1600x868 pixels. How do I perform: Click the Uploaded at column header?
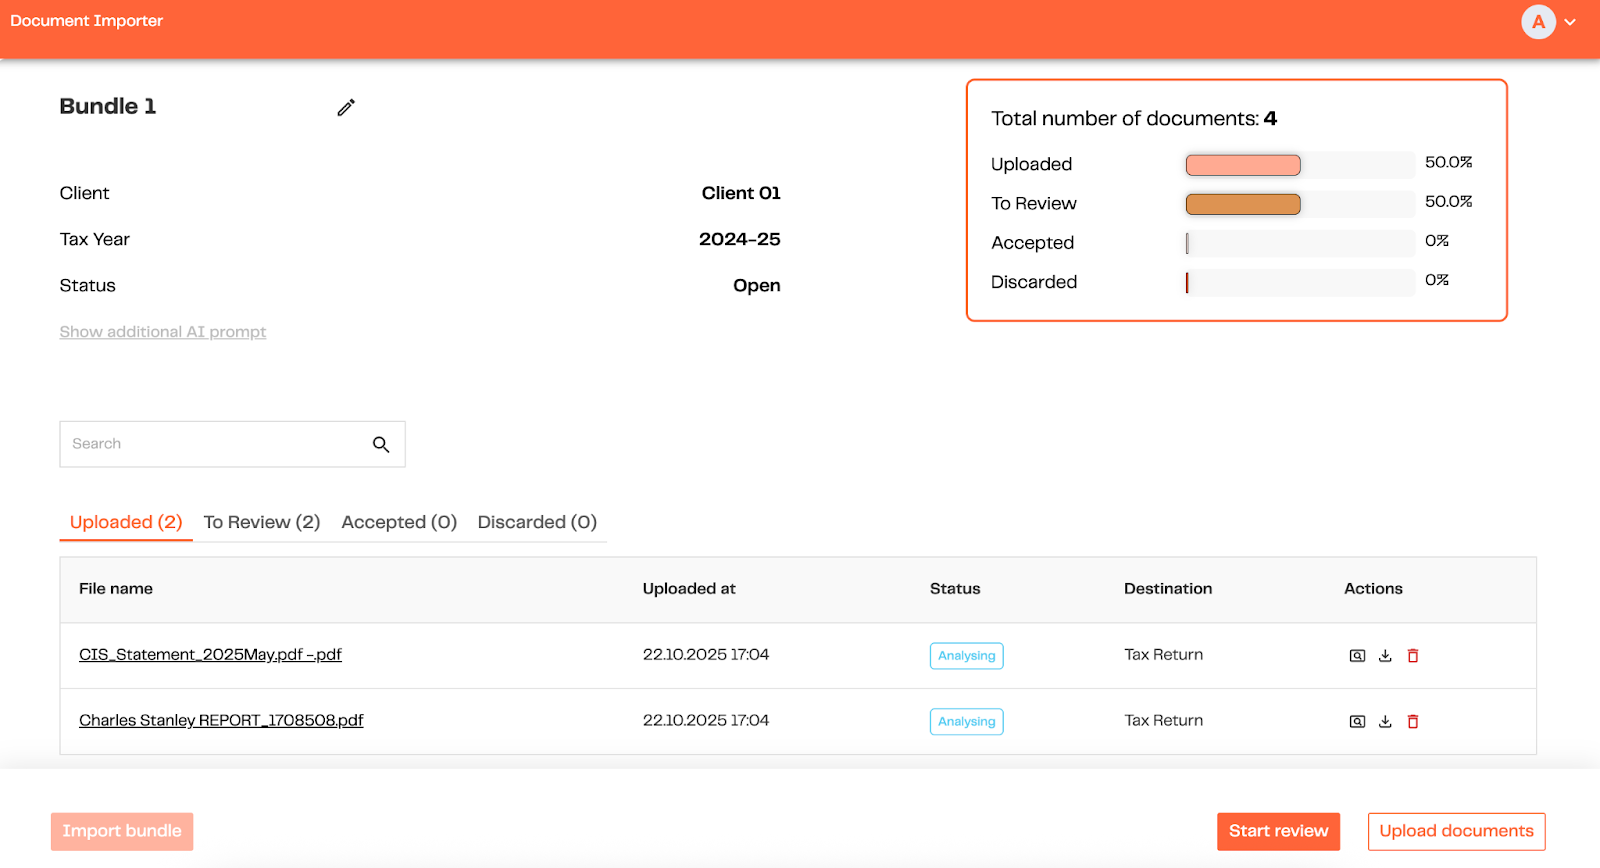689,589
